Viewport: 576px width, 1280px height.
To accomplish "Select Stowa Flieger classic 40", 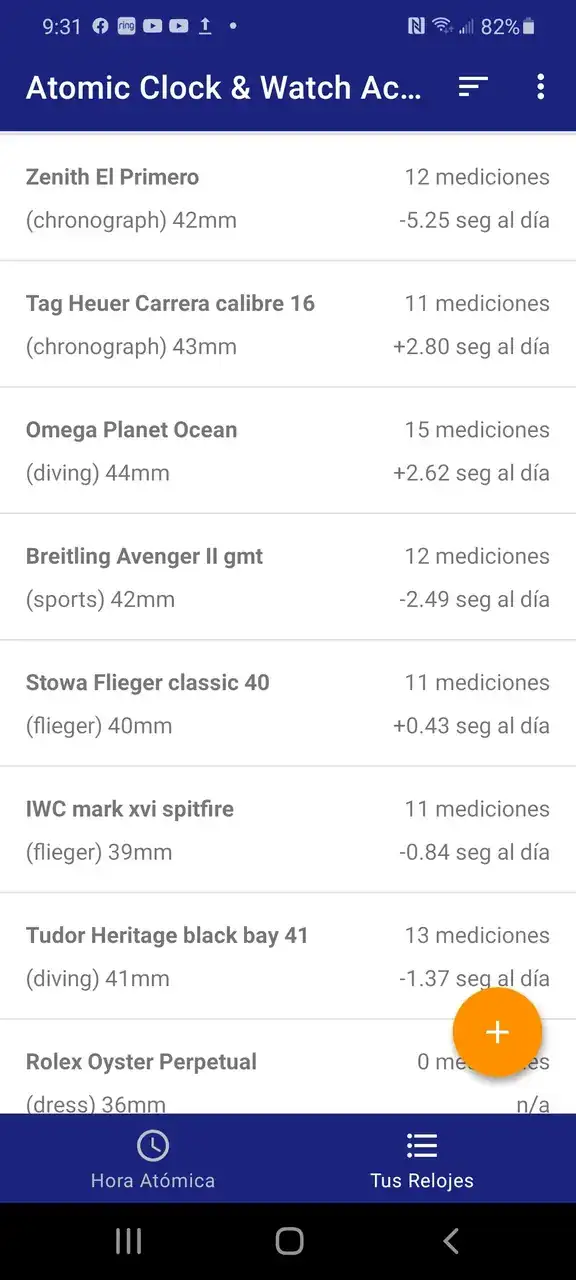I will click(x=288, y=704).
